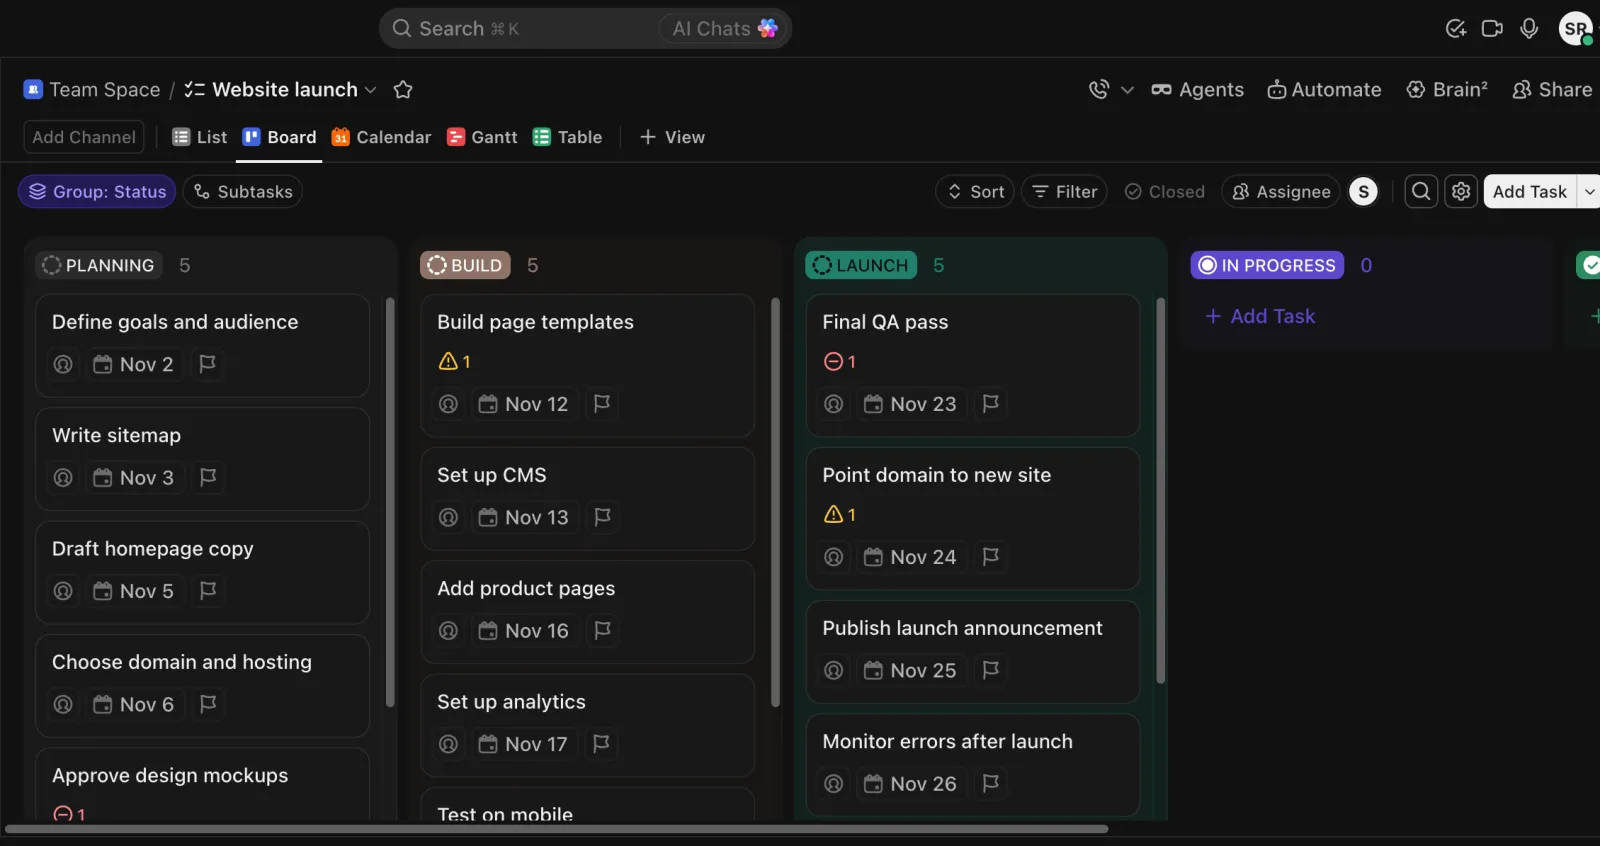1600x846 pixels.
Task: Click the favorite star icon next to Website launch
Action: coord(403,90)
